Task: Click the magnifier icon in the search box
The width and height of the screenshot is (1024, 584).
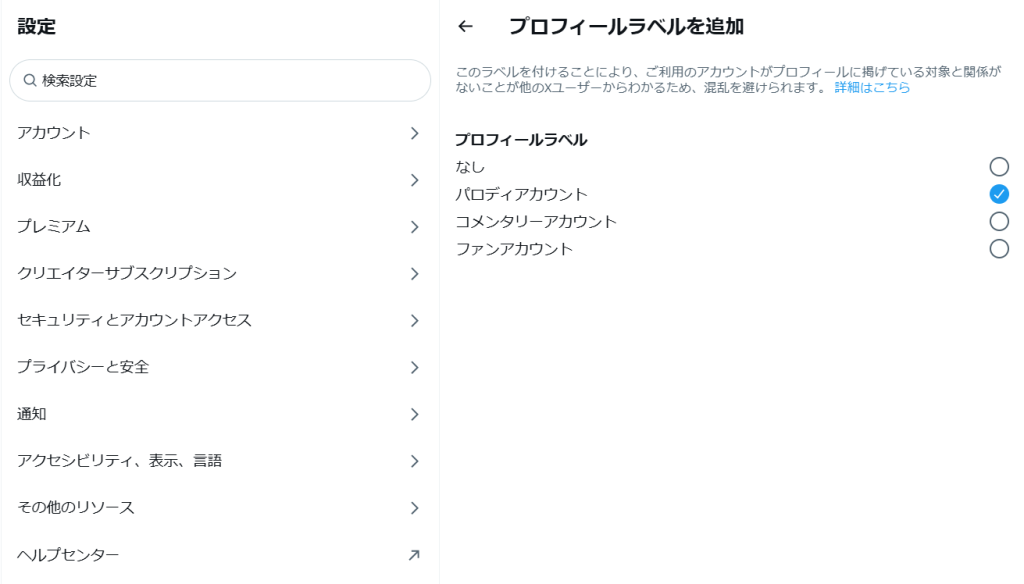Action: (29, 80)
